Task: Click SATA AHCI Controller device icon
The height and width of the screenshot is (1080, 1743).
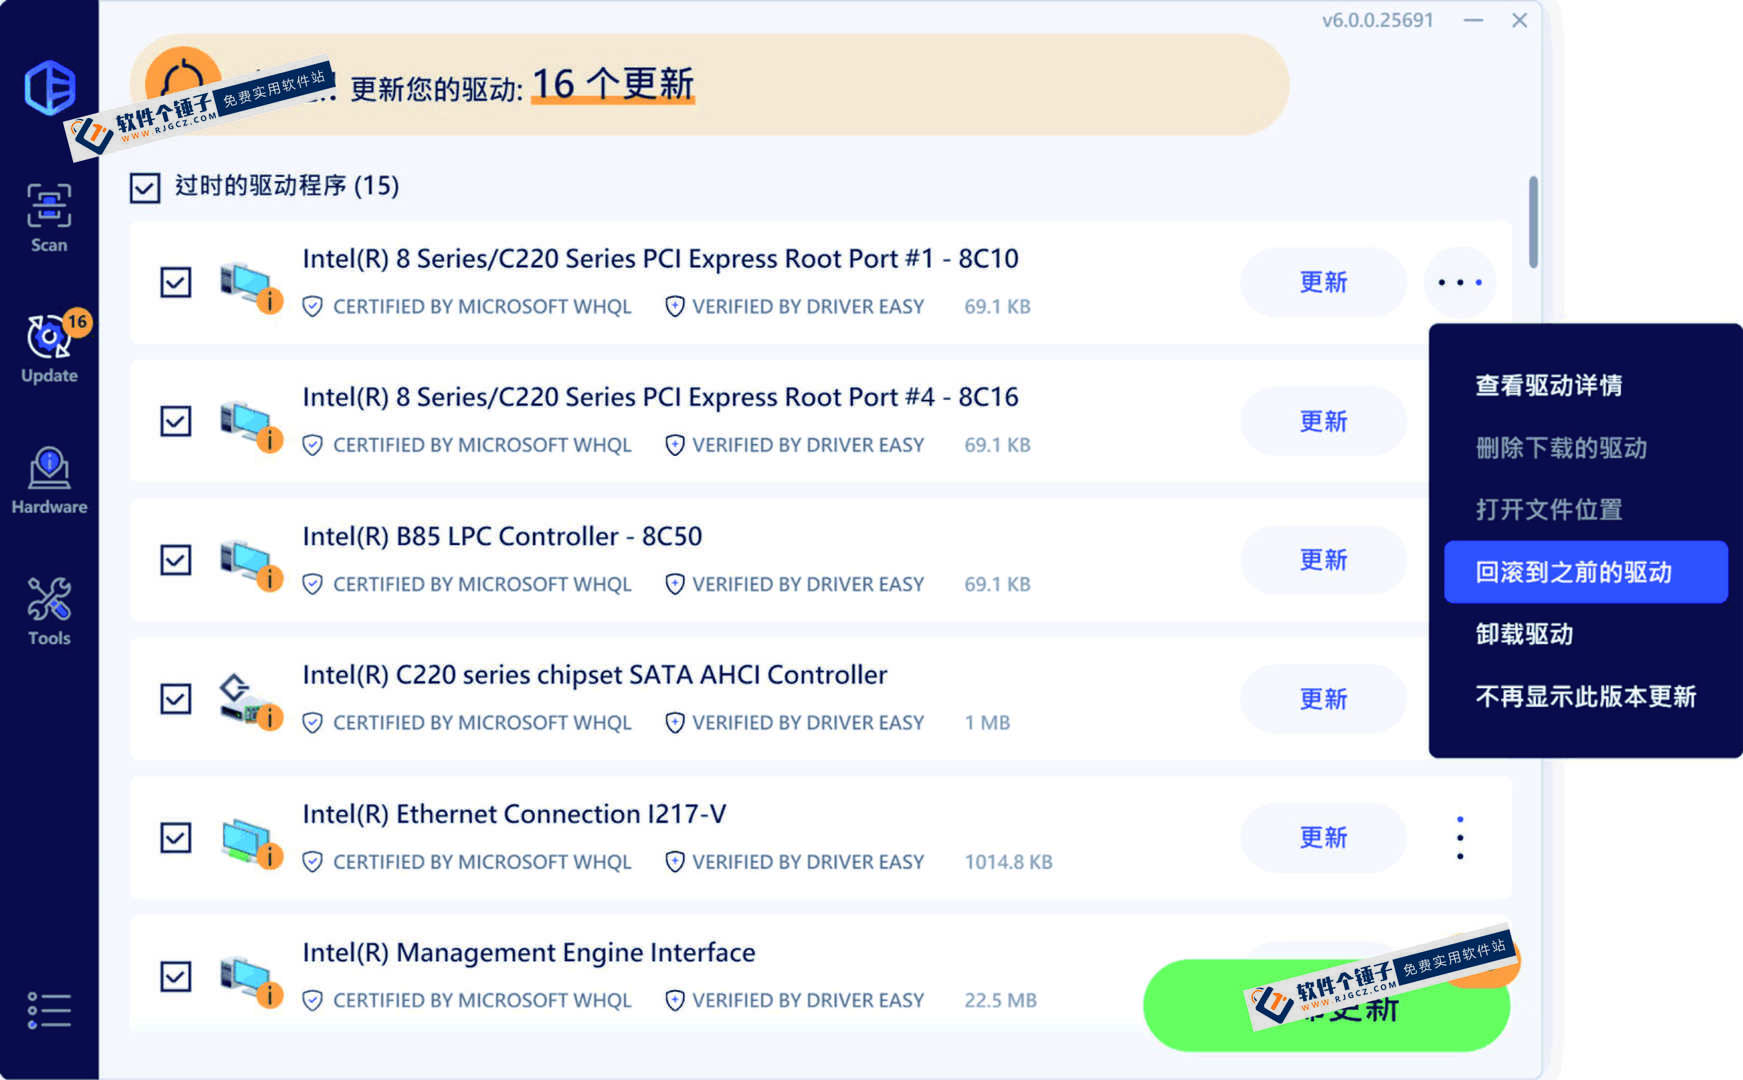Action: (250, 702)
